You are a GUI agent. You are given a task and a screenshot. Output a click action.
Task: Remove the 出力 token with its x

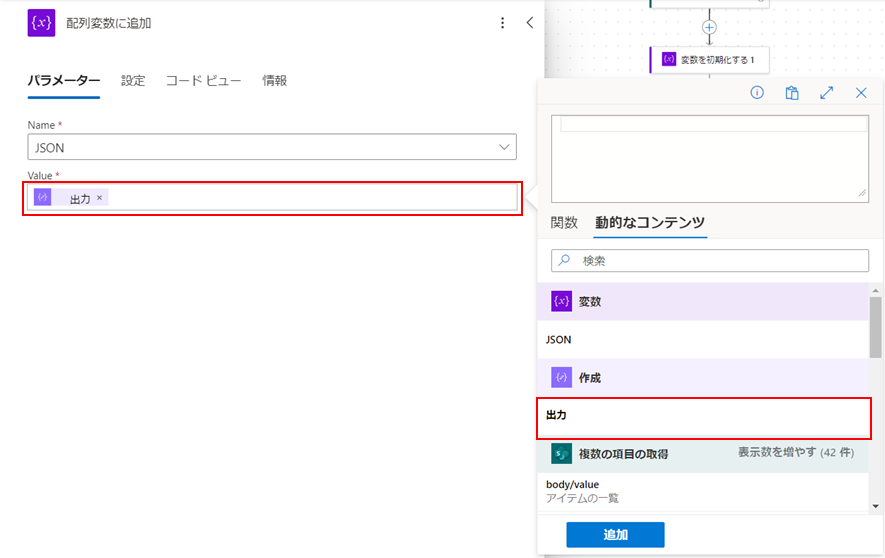tap(99, 197)
